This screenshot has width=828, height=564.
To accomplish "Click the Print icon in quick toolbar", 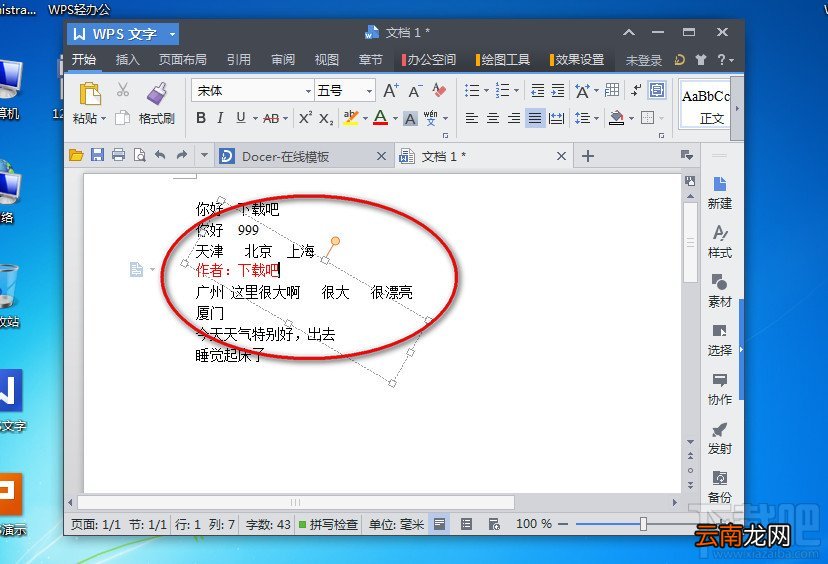I will pyautogui.click(x=118, y=155).
